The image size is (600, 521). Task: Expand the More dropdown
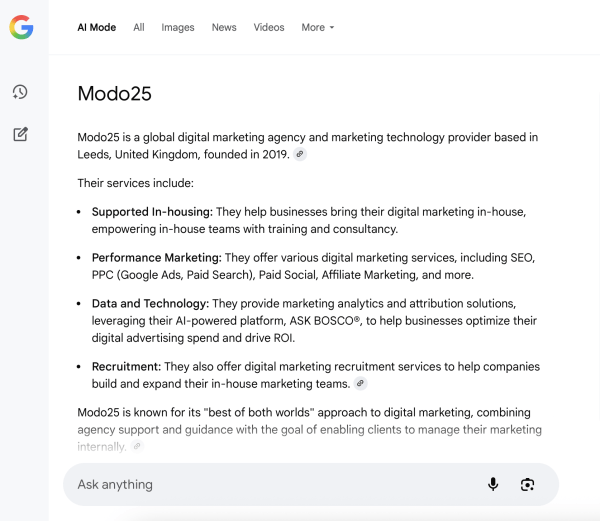[x=318, y=28]
